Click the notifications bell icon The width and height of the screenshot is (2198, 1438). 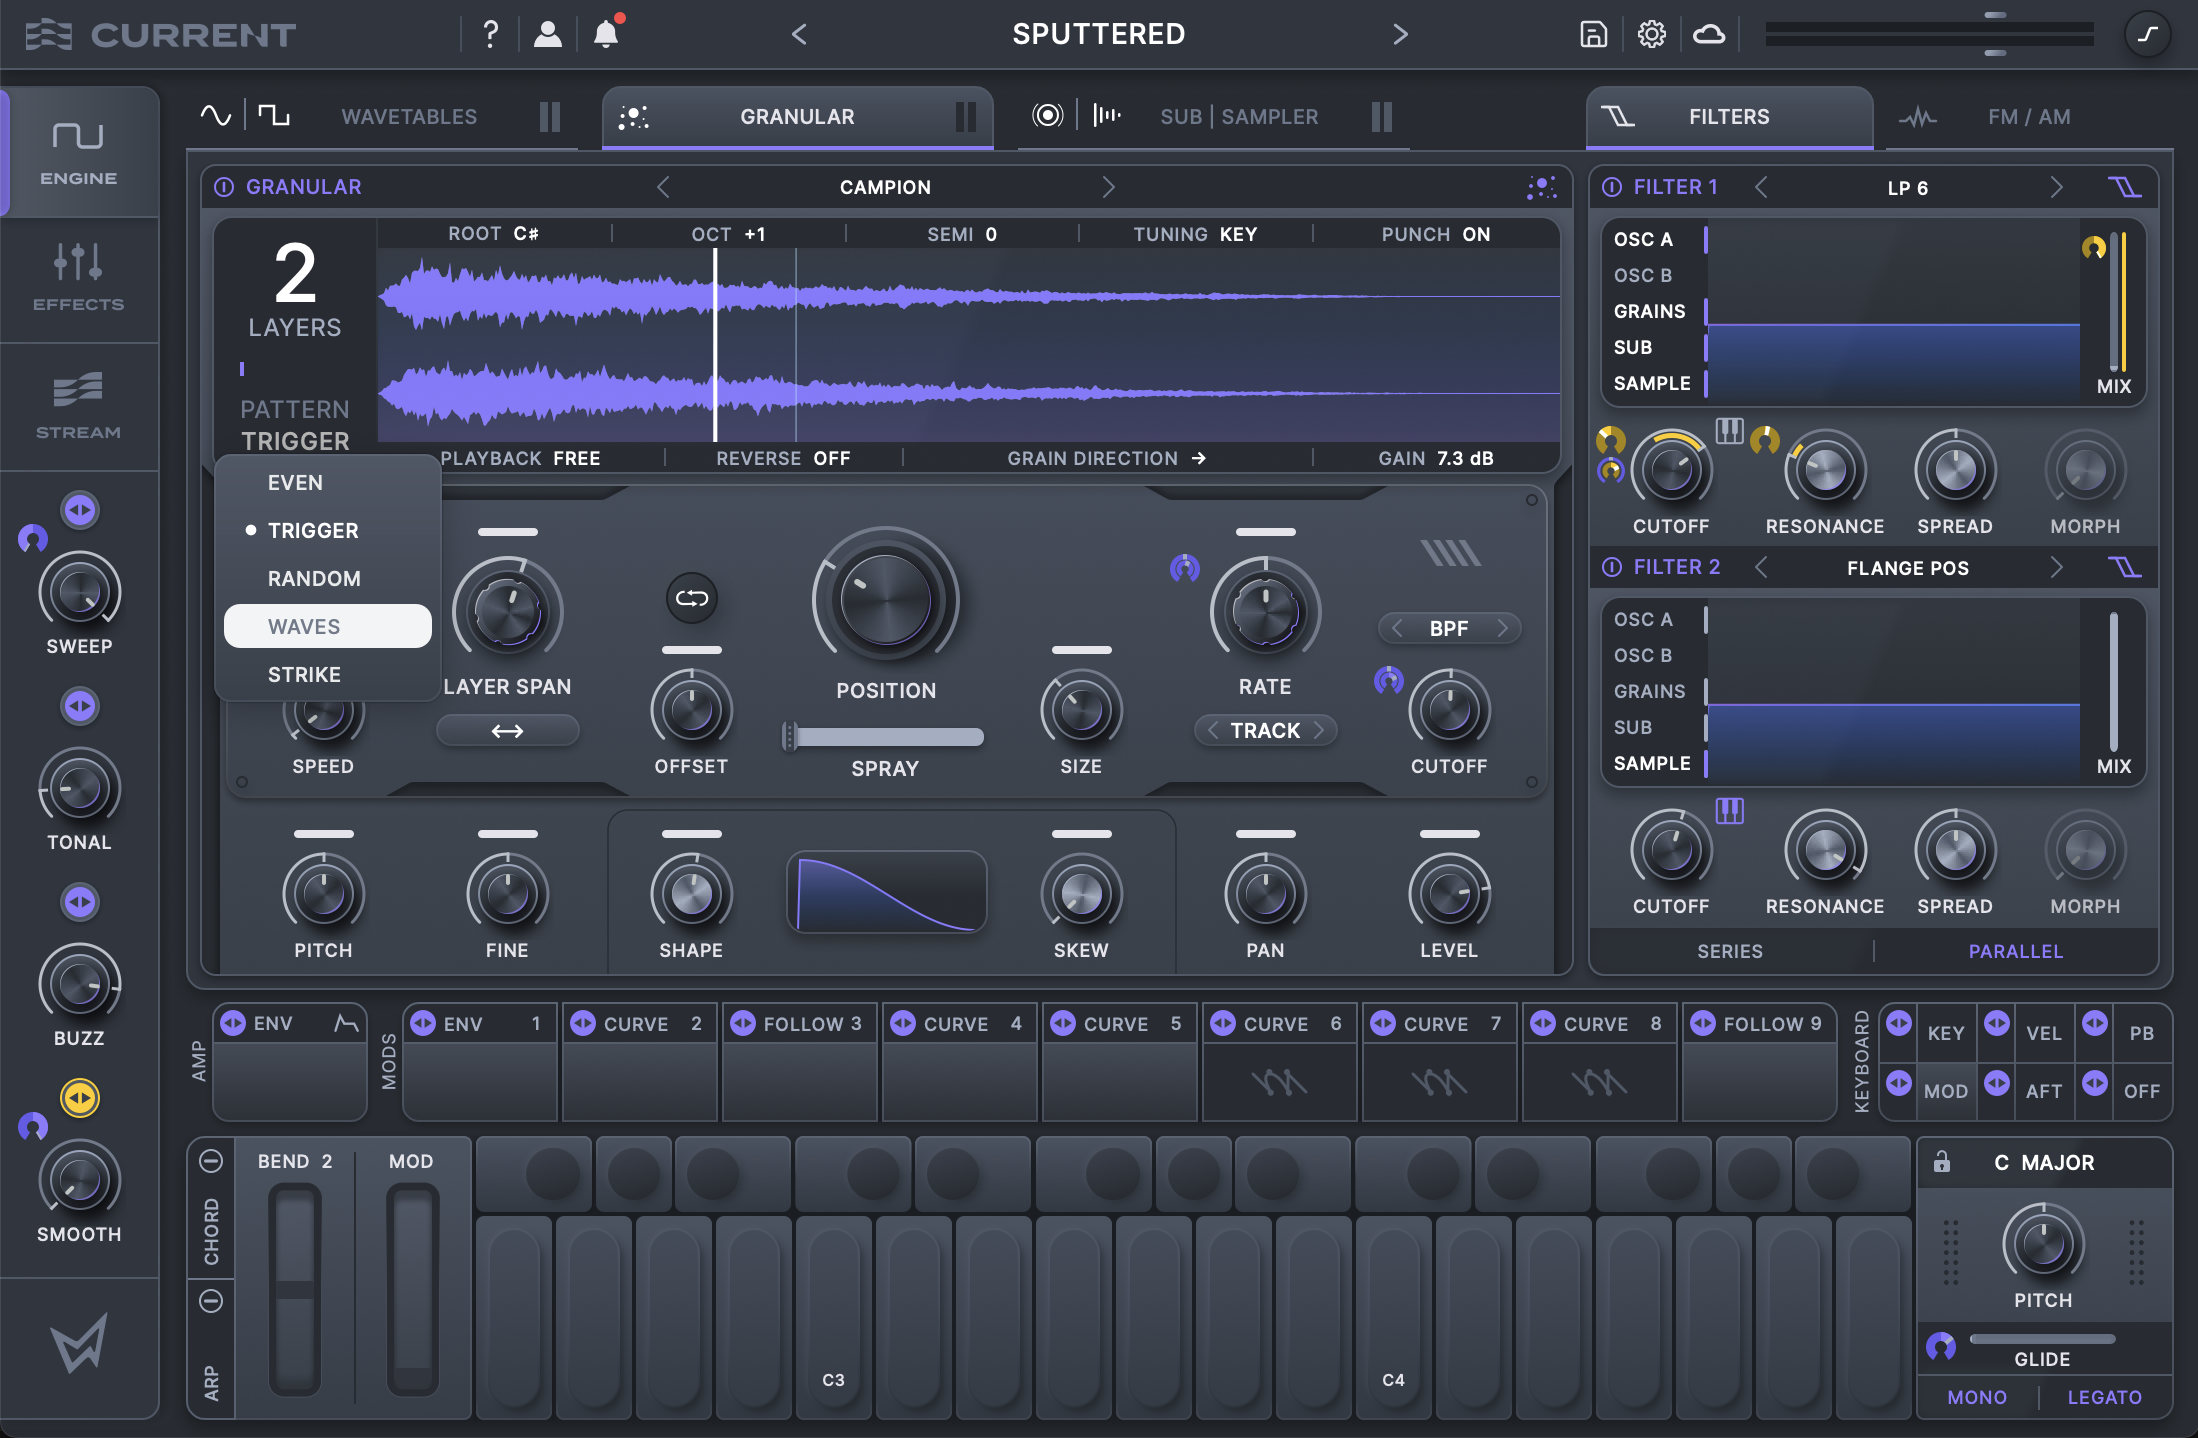(x=606, y=34)
